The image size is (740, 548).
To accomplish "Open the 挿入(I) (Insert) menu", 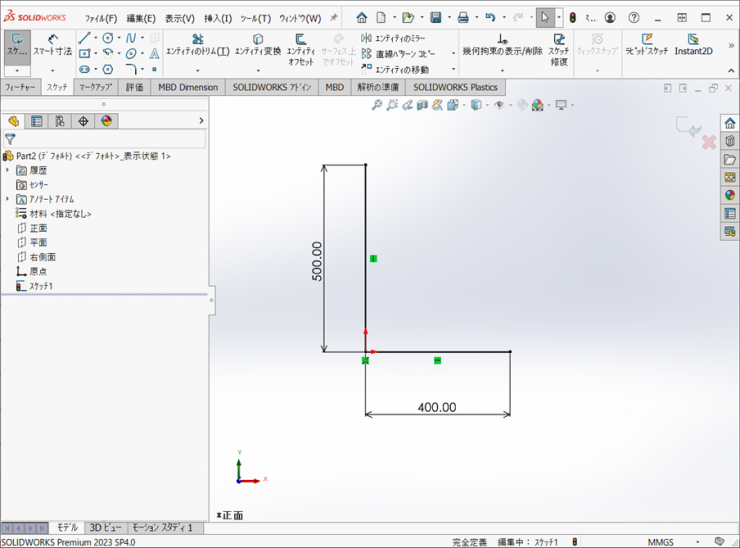I will [x=217, y=18].
